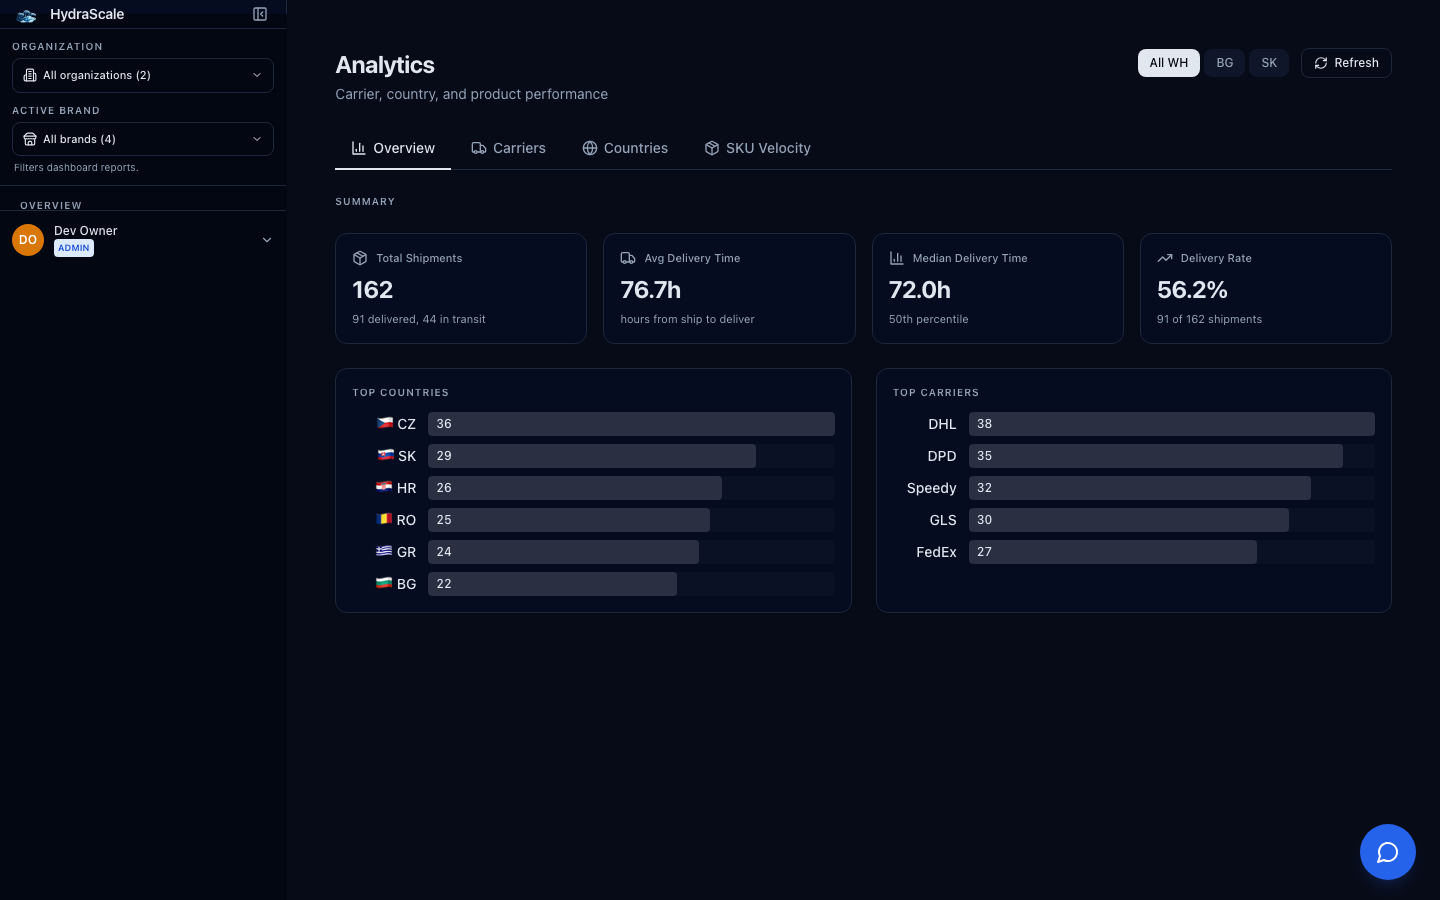The height and width of the screenshot is (900, 1440).
Task: Collapse the sidebar panel icon
Action: coord(260,14)
